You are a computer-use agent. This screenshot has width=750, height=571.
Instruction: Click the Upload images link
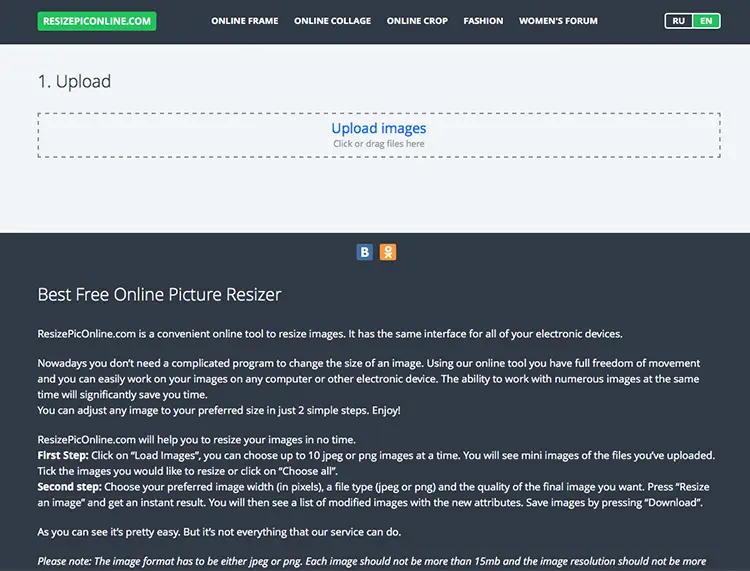[x=379, y=128]
